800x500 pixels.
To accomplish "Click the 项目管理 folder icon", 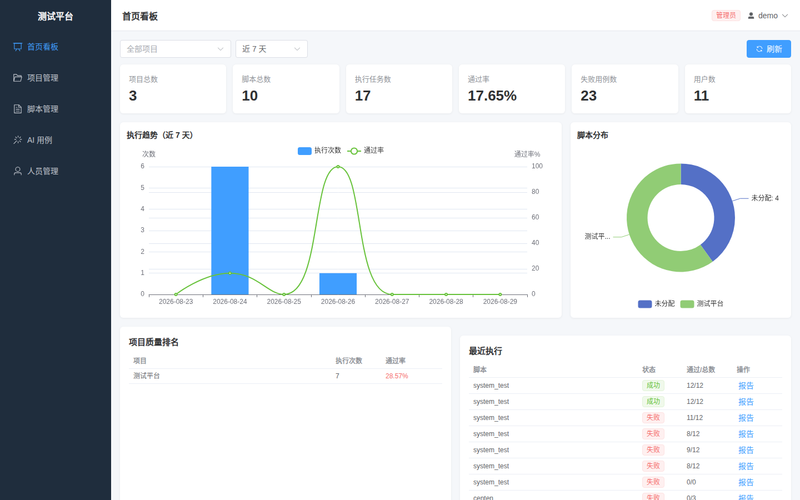I will [x=18, y=78].
